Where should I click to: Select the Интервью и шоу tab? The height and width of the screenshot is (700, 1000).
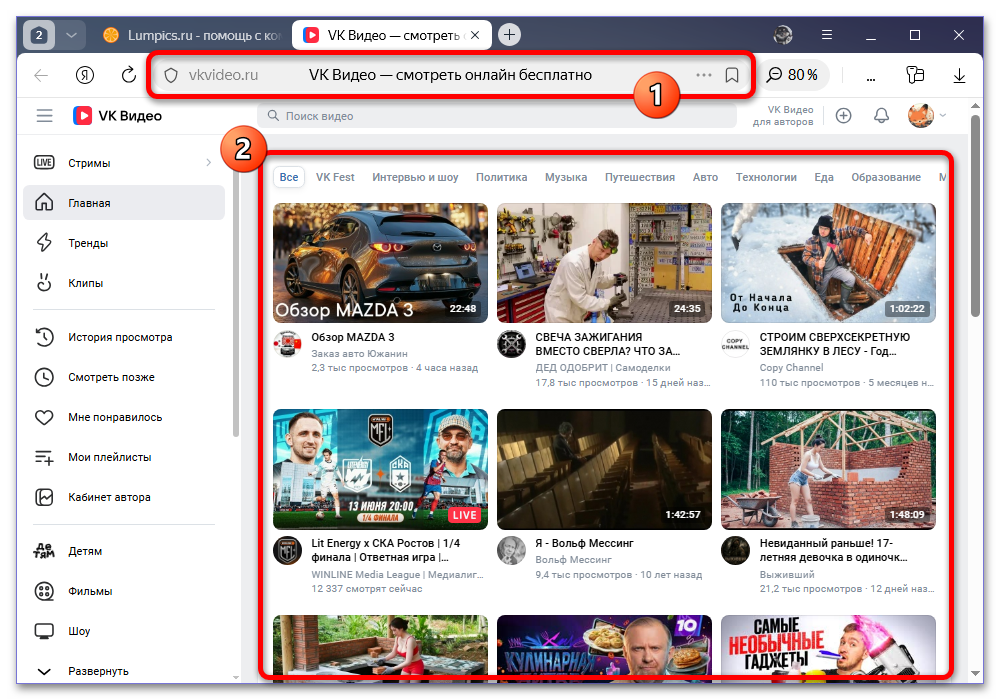coord(415,177)
